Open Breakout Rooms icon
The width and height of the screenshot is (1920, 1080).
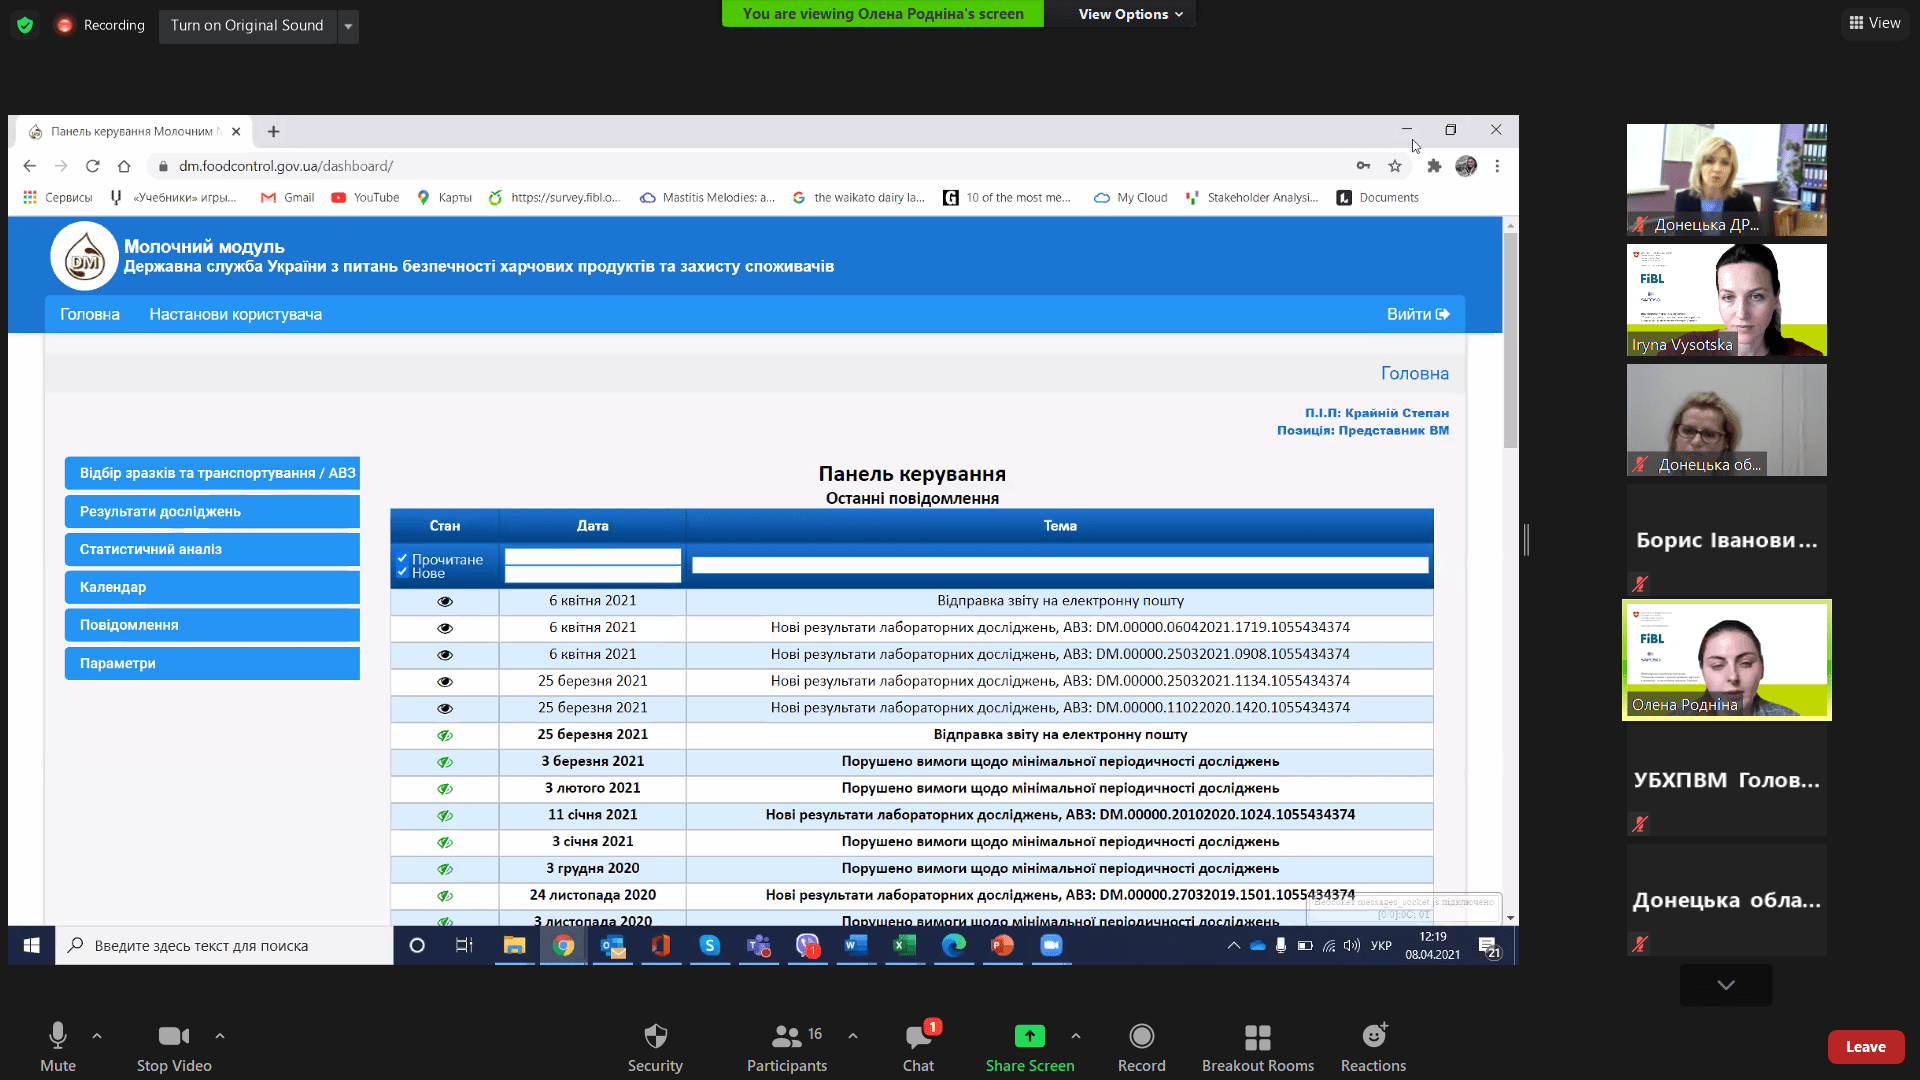point(1257,1036)
